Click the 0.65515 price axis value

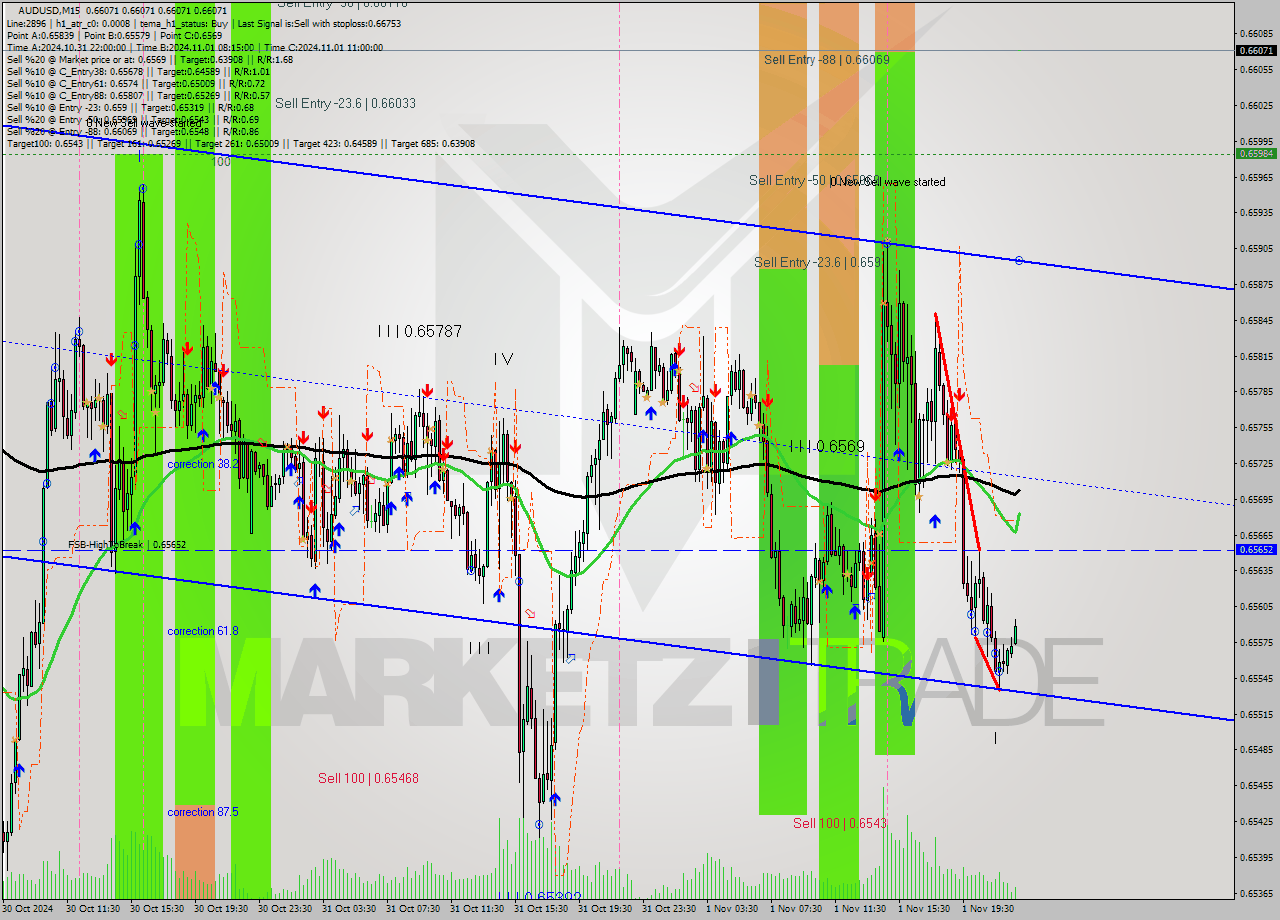[x=1256, y=715]
